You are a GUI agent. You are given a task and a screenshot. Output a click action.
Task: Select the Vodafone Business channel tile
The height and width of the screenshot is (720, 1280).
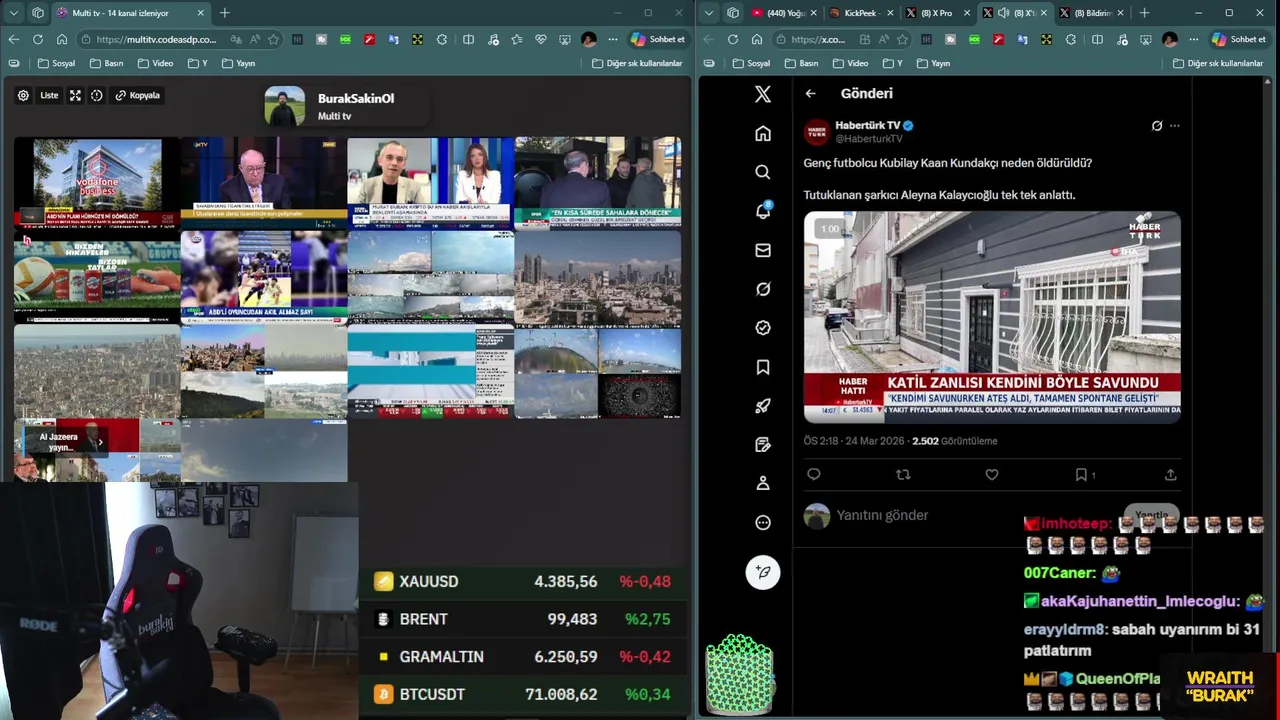point(97,183)
